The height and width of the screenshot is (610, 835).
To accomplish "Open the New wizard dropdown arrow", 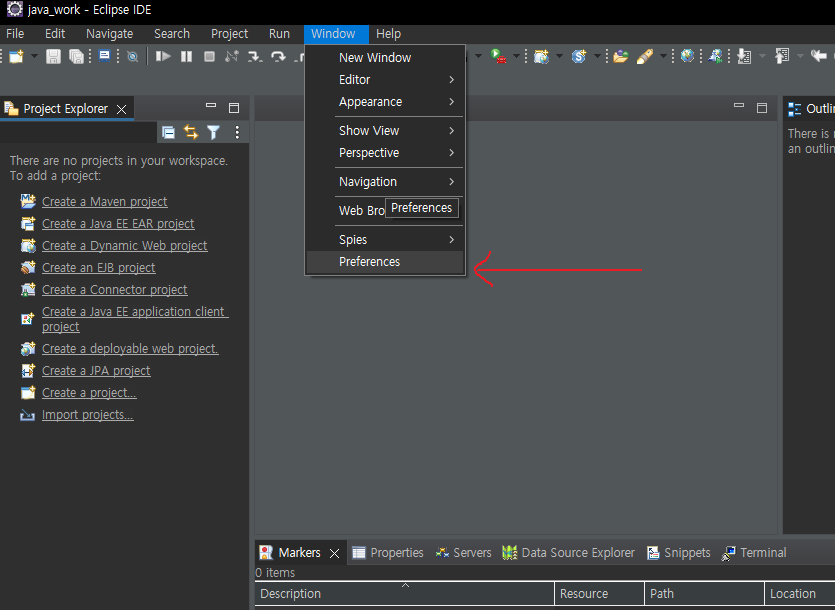I will (34, 56).
